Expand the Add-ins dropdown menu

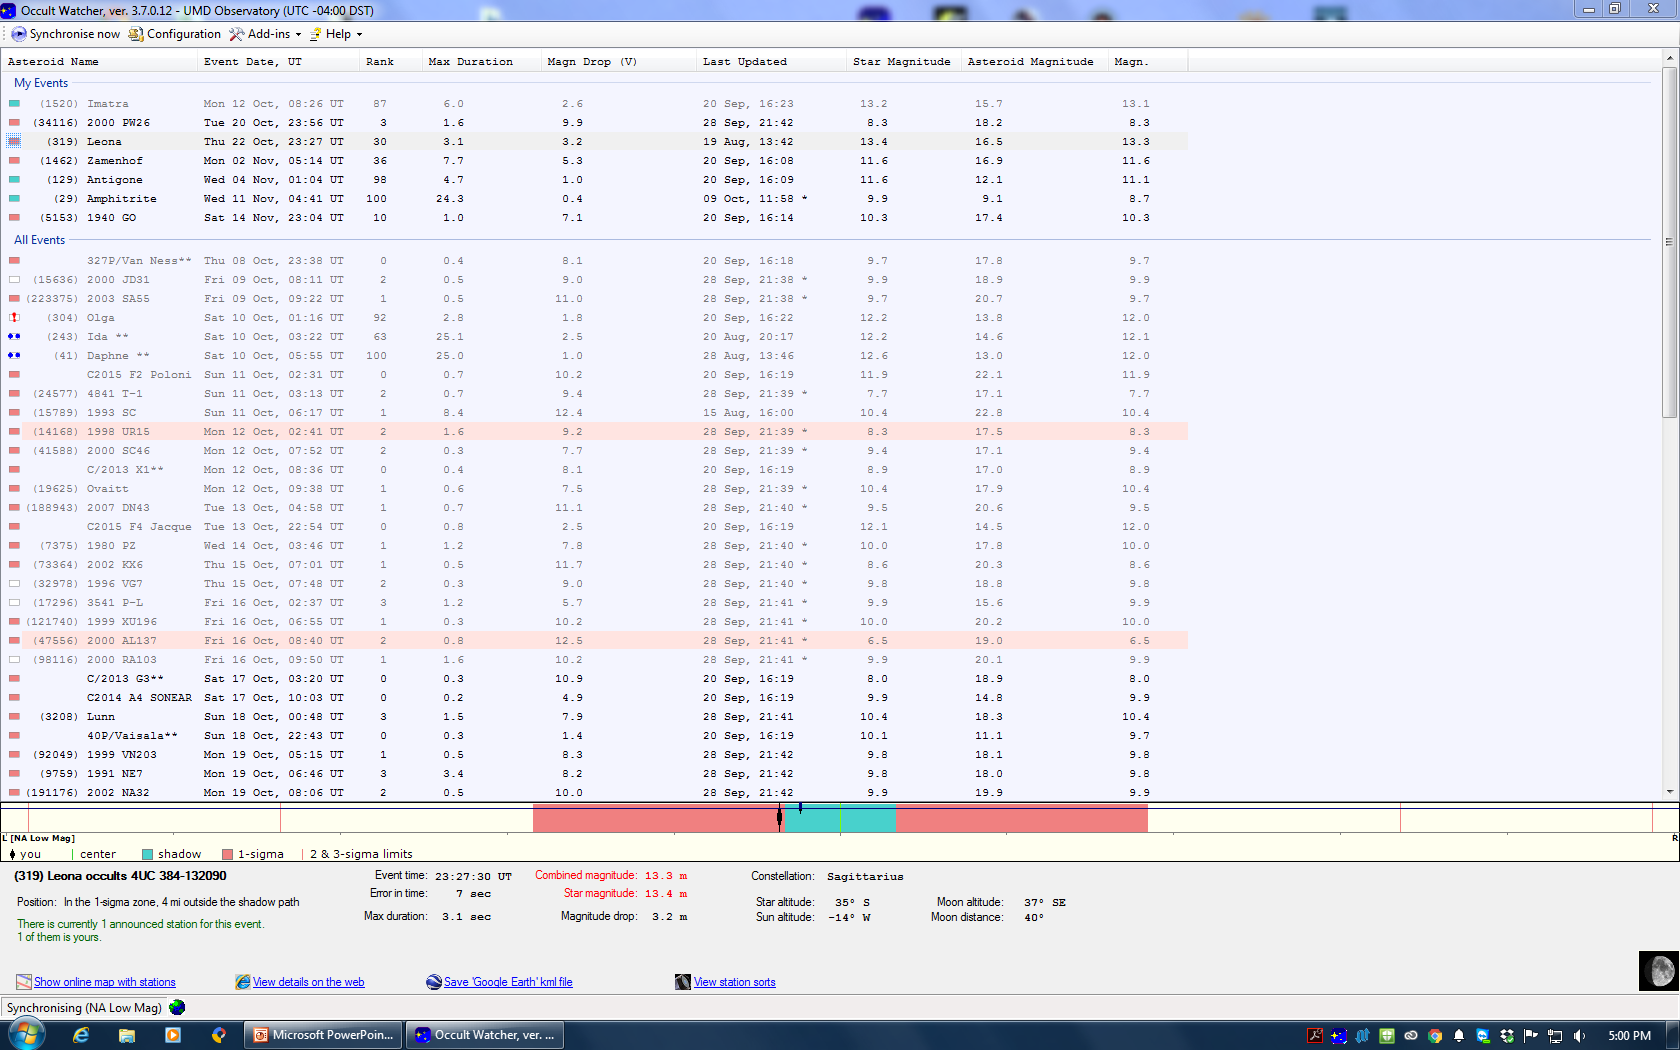coord(265,34)
